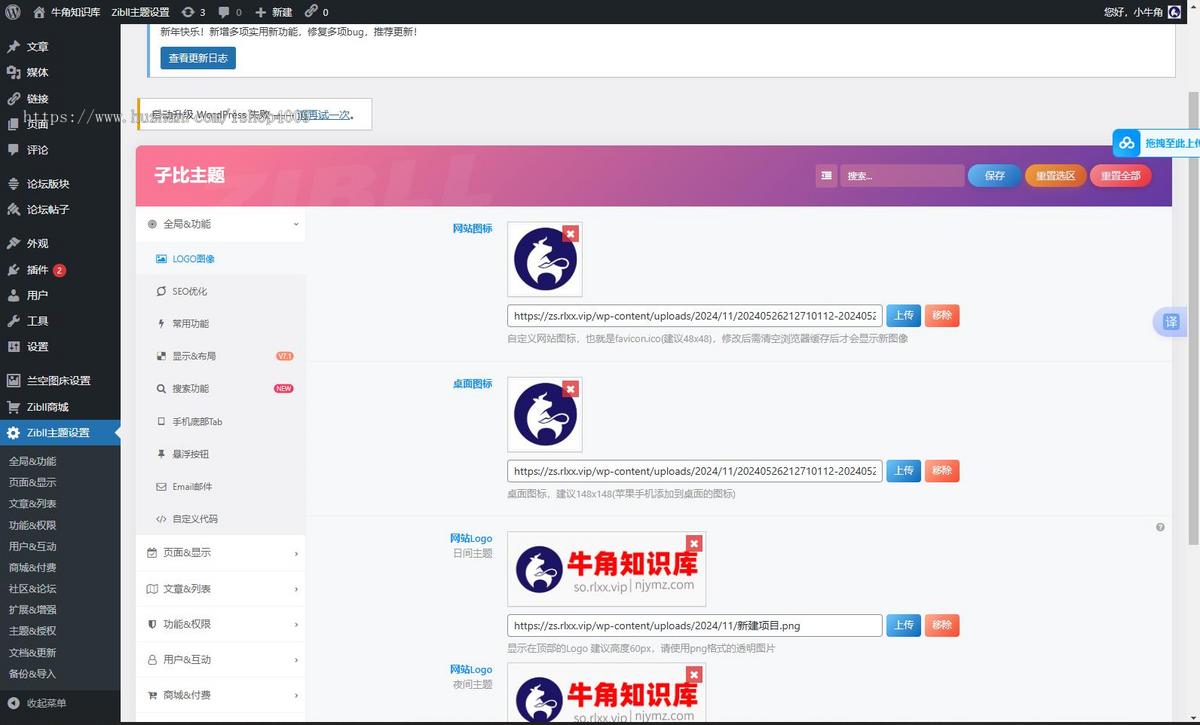The width and height of the screenshot is (1200, 725).
Task: Select the 常用功能 tab
Action: point(221,324)
